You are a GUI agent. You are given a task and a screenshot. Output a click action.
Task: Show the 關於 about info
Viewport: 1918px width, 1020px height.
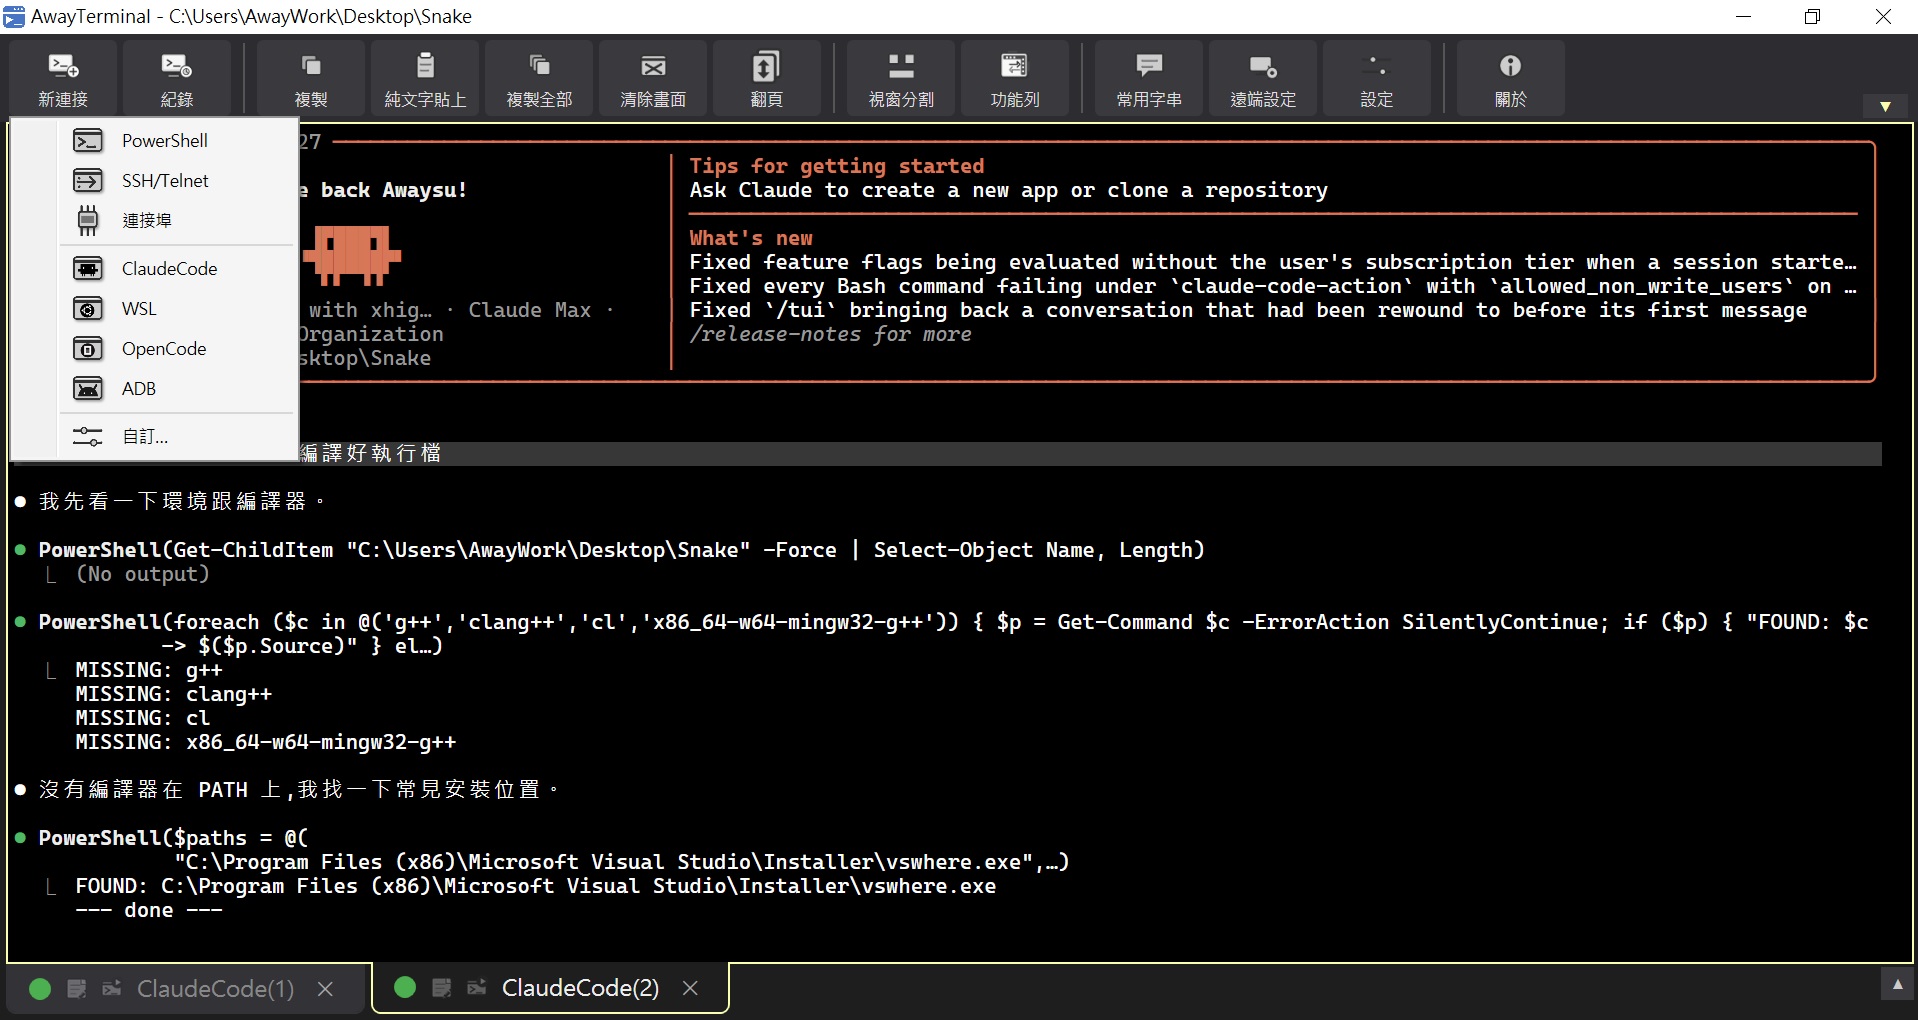[1511, 79]
